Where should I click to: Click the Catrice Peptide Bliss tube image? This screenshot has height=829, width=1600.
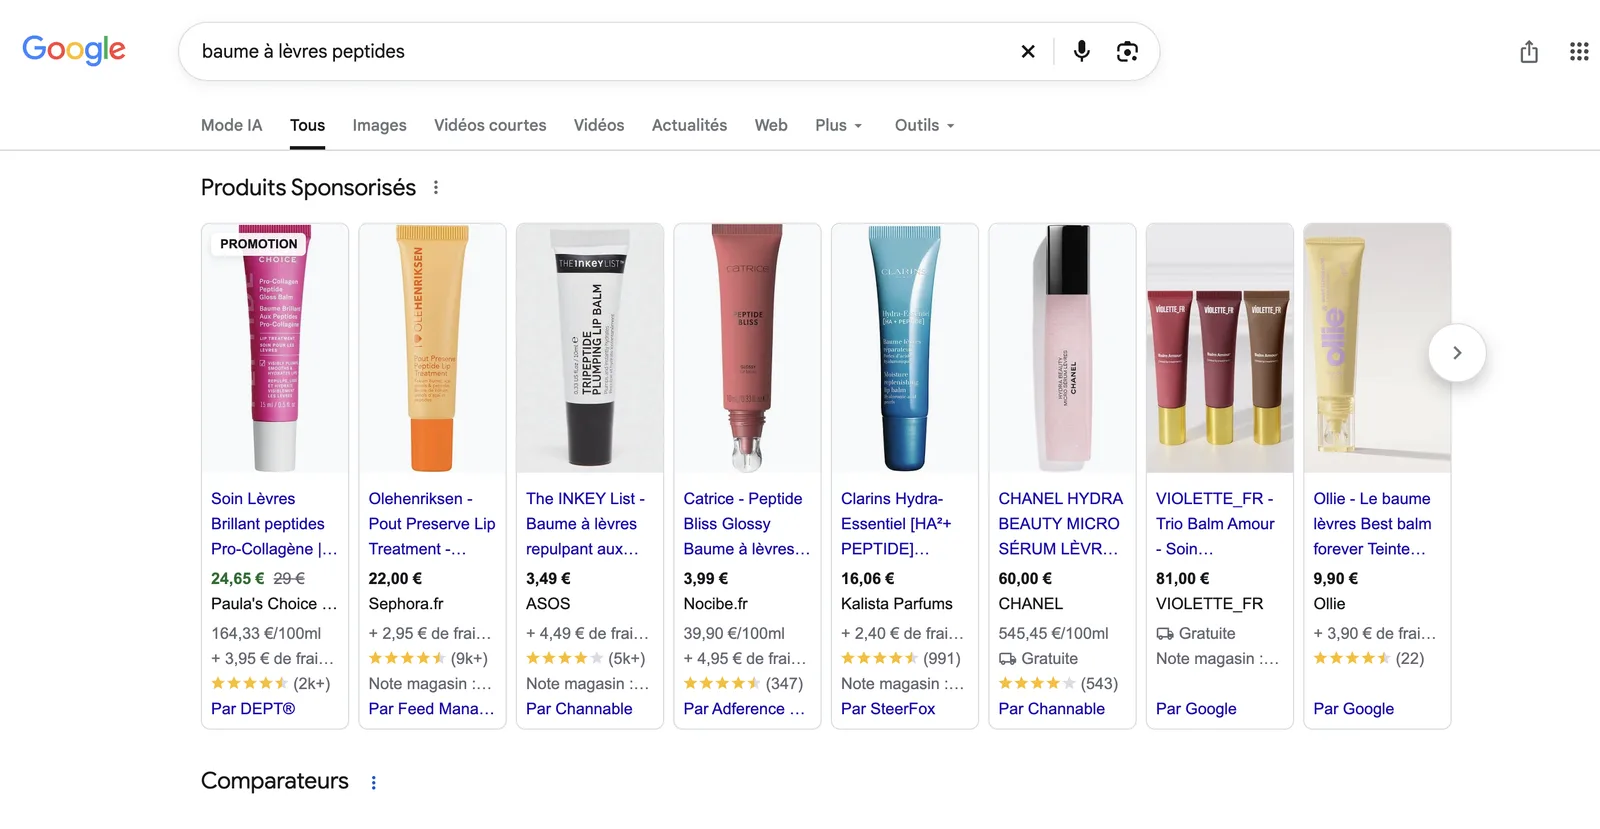click(747, 348)
